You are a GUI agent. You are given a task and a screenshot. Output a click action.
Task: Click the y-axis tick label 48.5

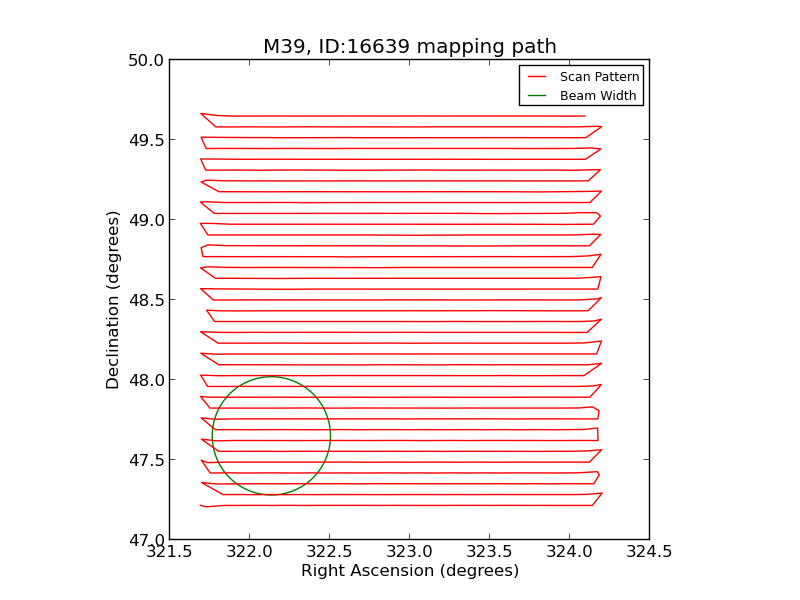(146, 300)
